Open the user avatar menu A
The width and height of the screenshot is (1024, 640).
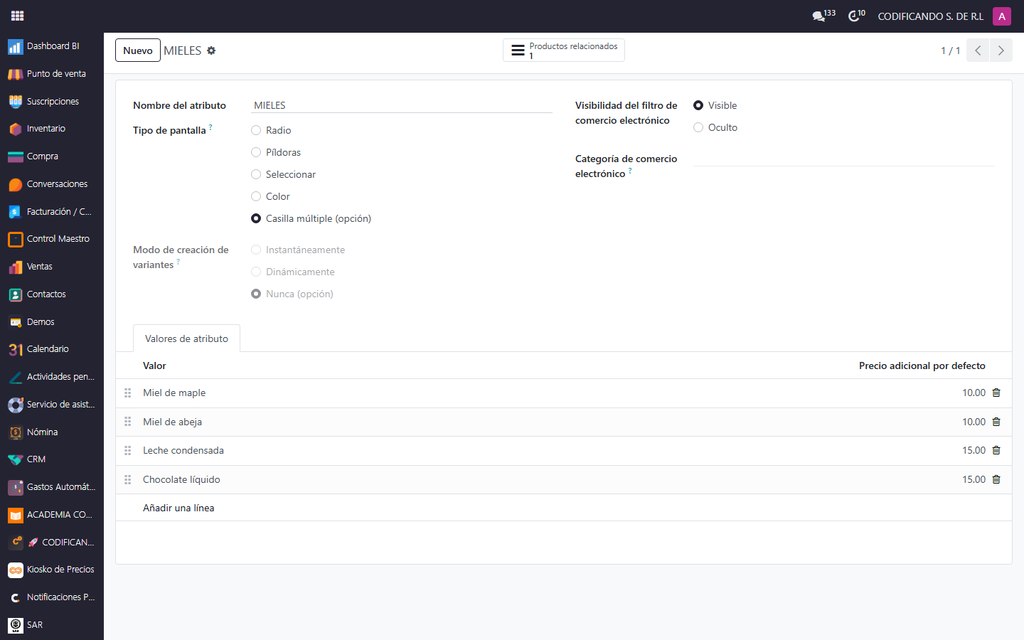click(x=1001, y=16)
